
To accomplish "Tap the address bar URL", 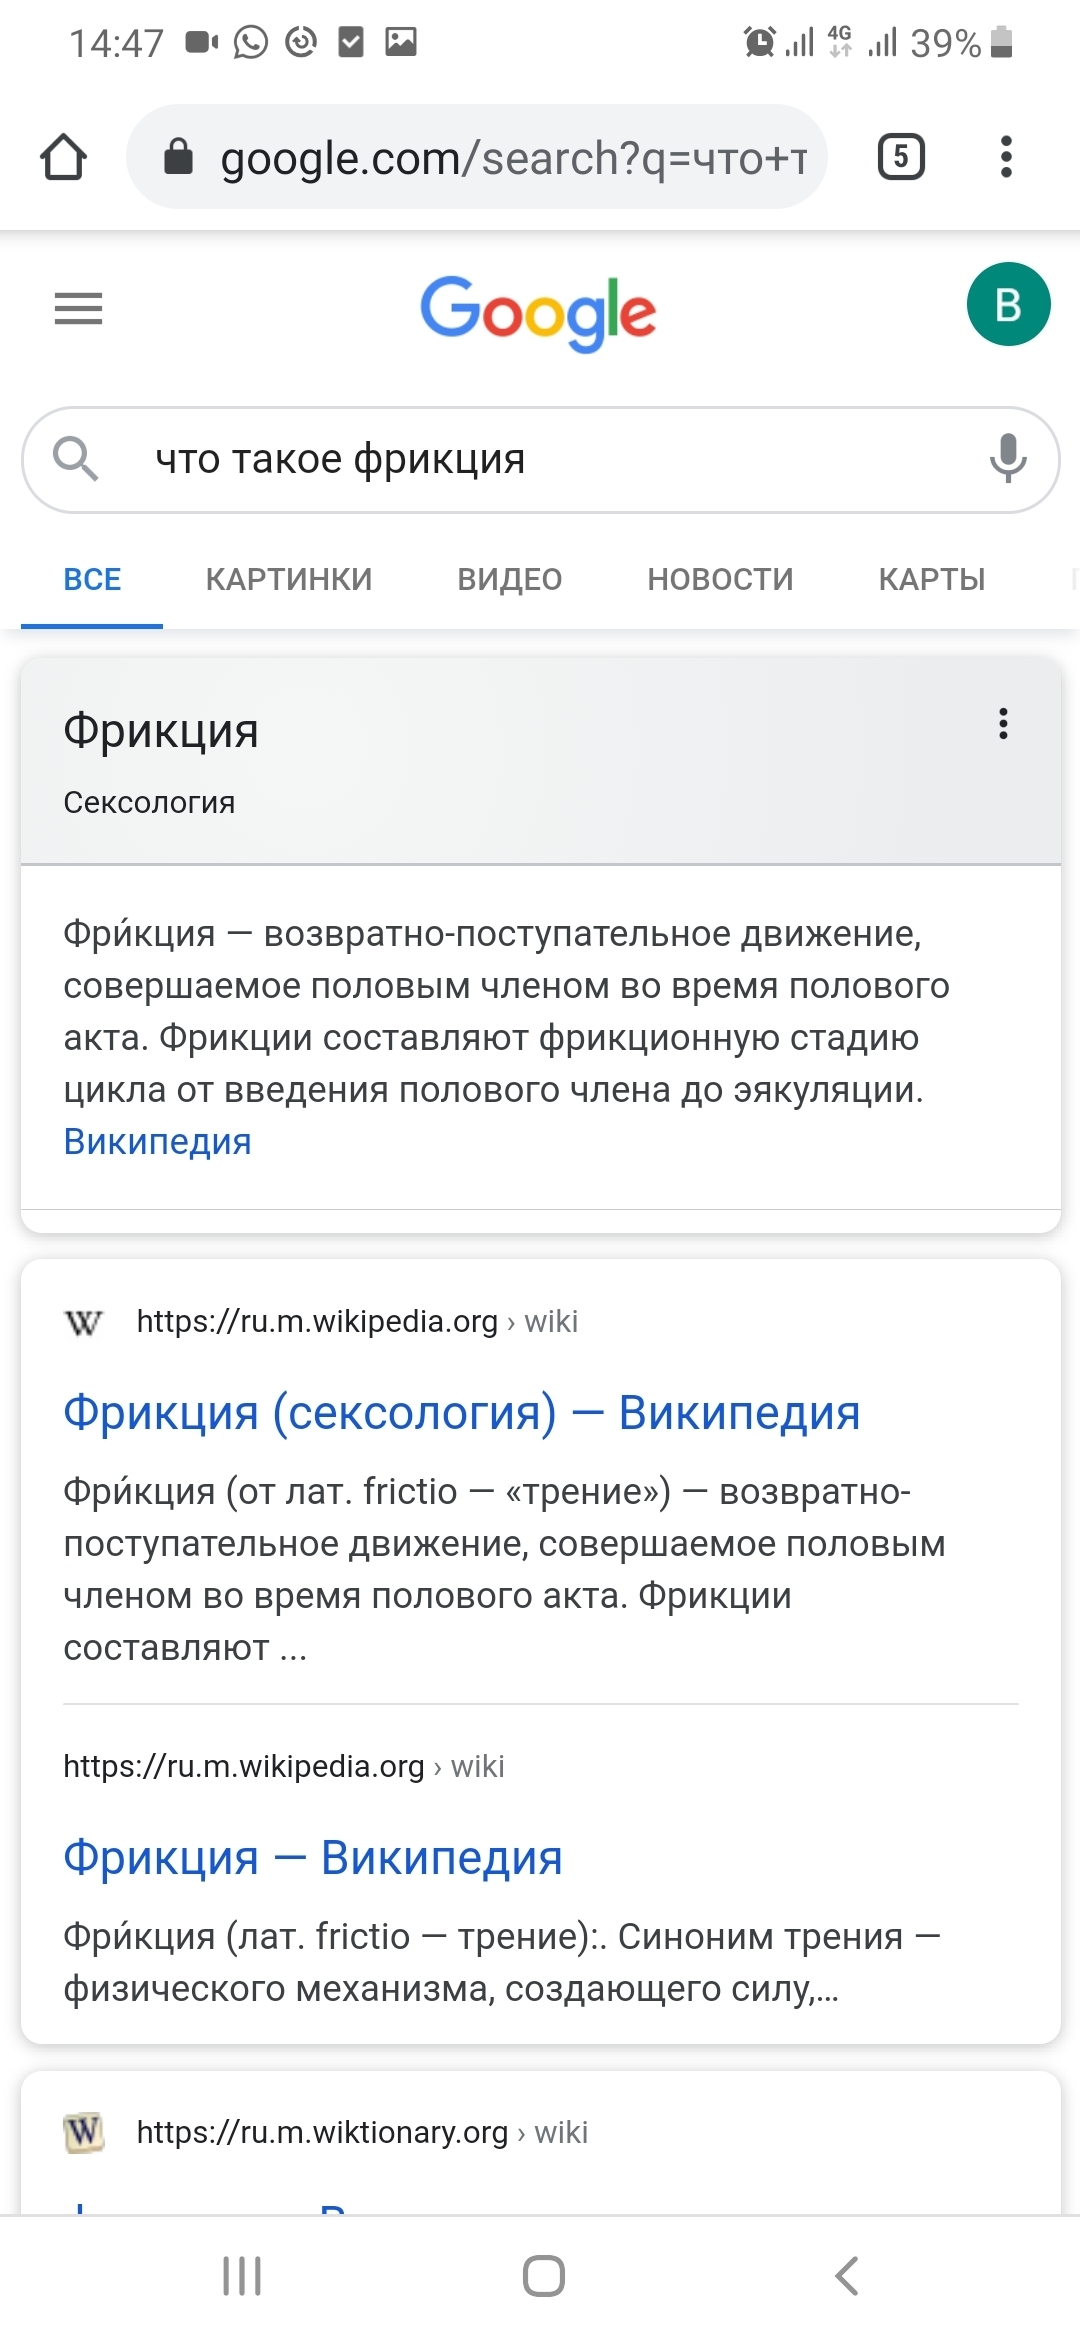I will (x=512, y=158).
